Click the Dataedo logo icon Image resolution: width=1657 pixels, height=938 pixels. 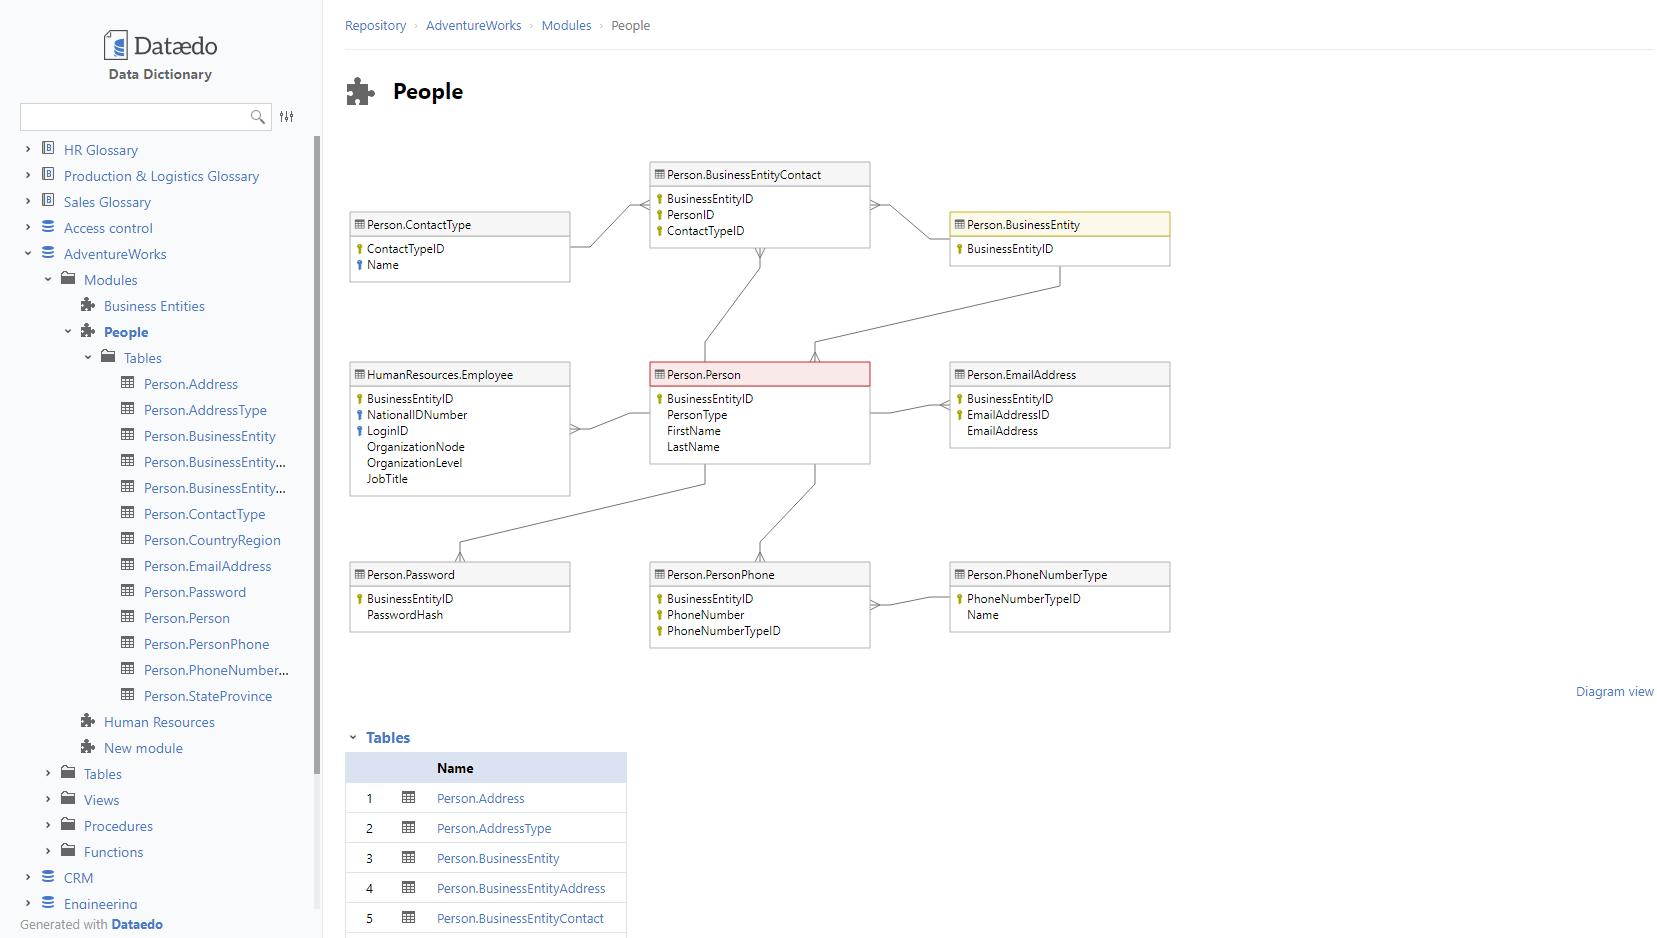tap(116, 45)
